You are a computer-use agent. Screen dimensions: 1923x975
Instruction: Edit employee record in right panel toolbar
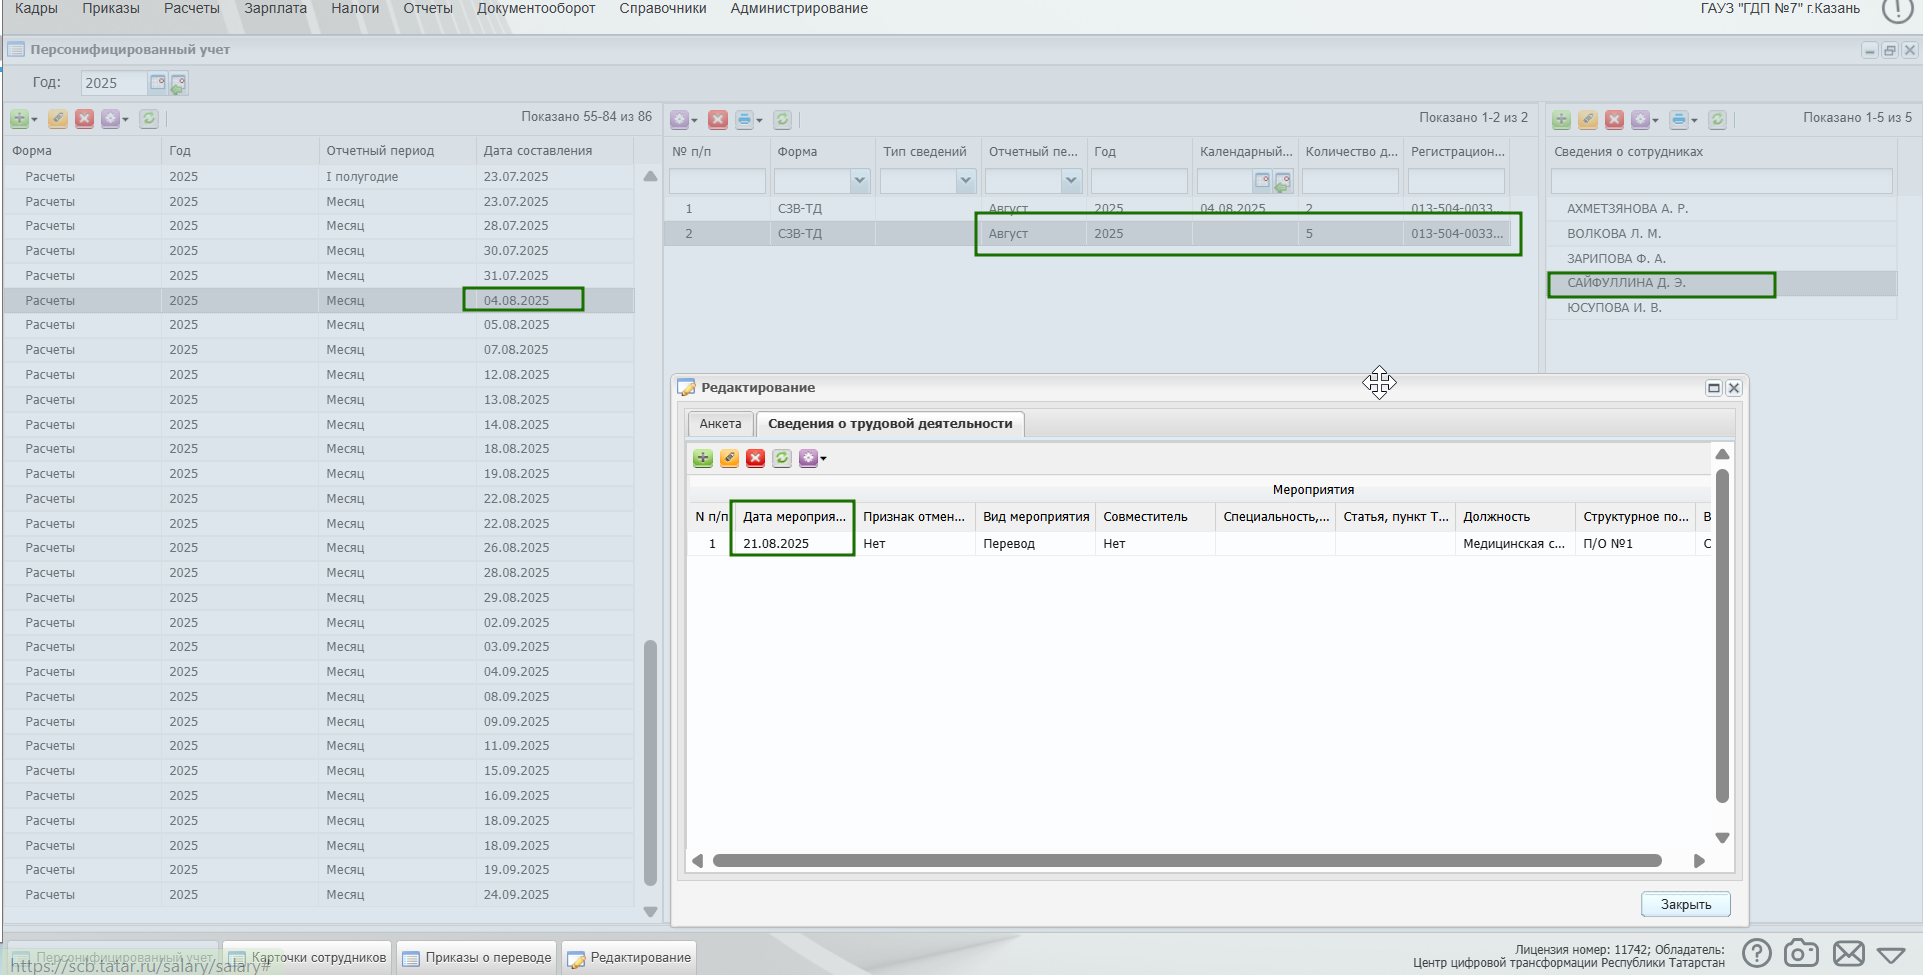[1588, 120]
